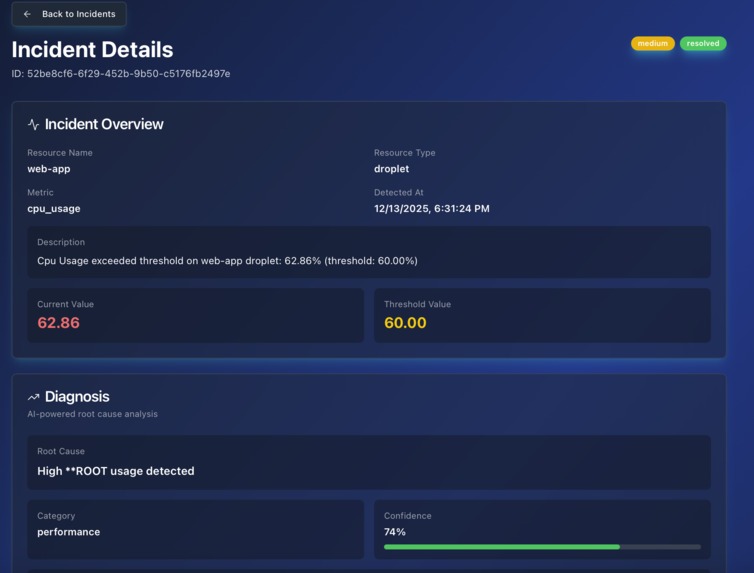The width and height of the screenshot is (754, 573).
Task: Click the confidence value 74%
Action: [395, 532]
